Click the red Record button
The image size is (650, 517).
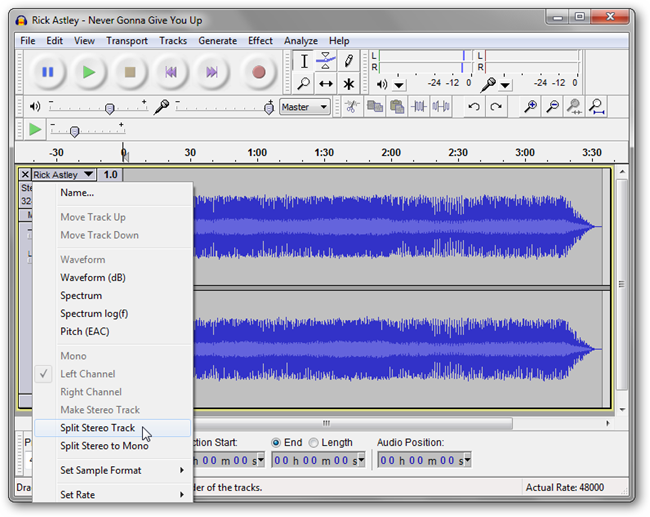(x=258, y=72)
